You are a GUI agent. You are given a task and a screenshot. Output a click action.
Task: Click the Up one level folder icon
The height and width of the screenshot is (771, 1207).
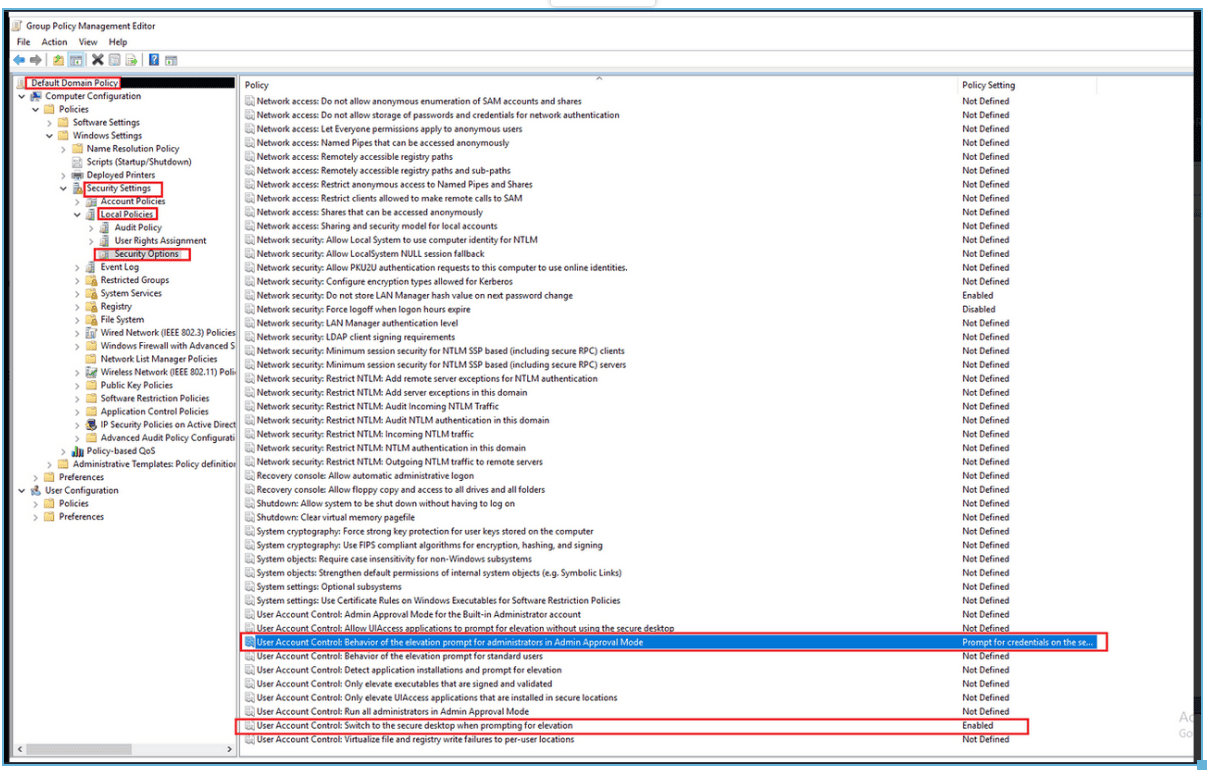pos(59,60)
